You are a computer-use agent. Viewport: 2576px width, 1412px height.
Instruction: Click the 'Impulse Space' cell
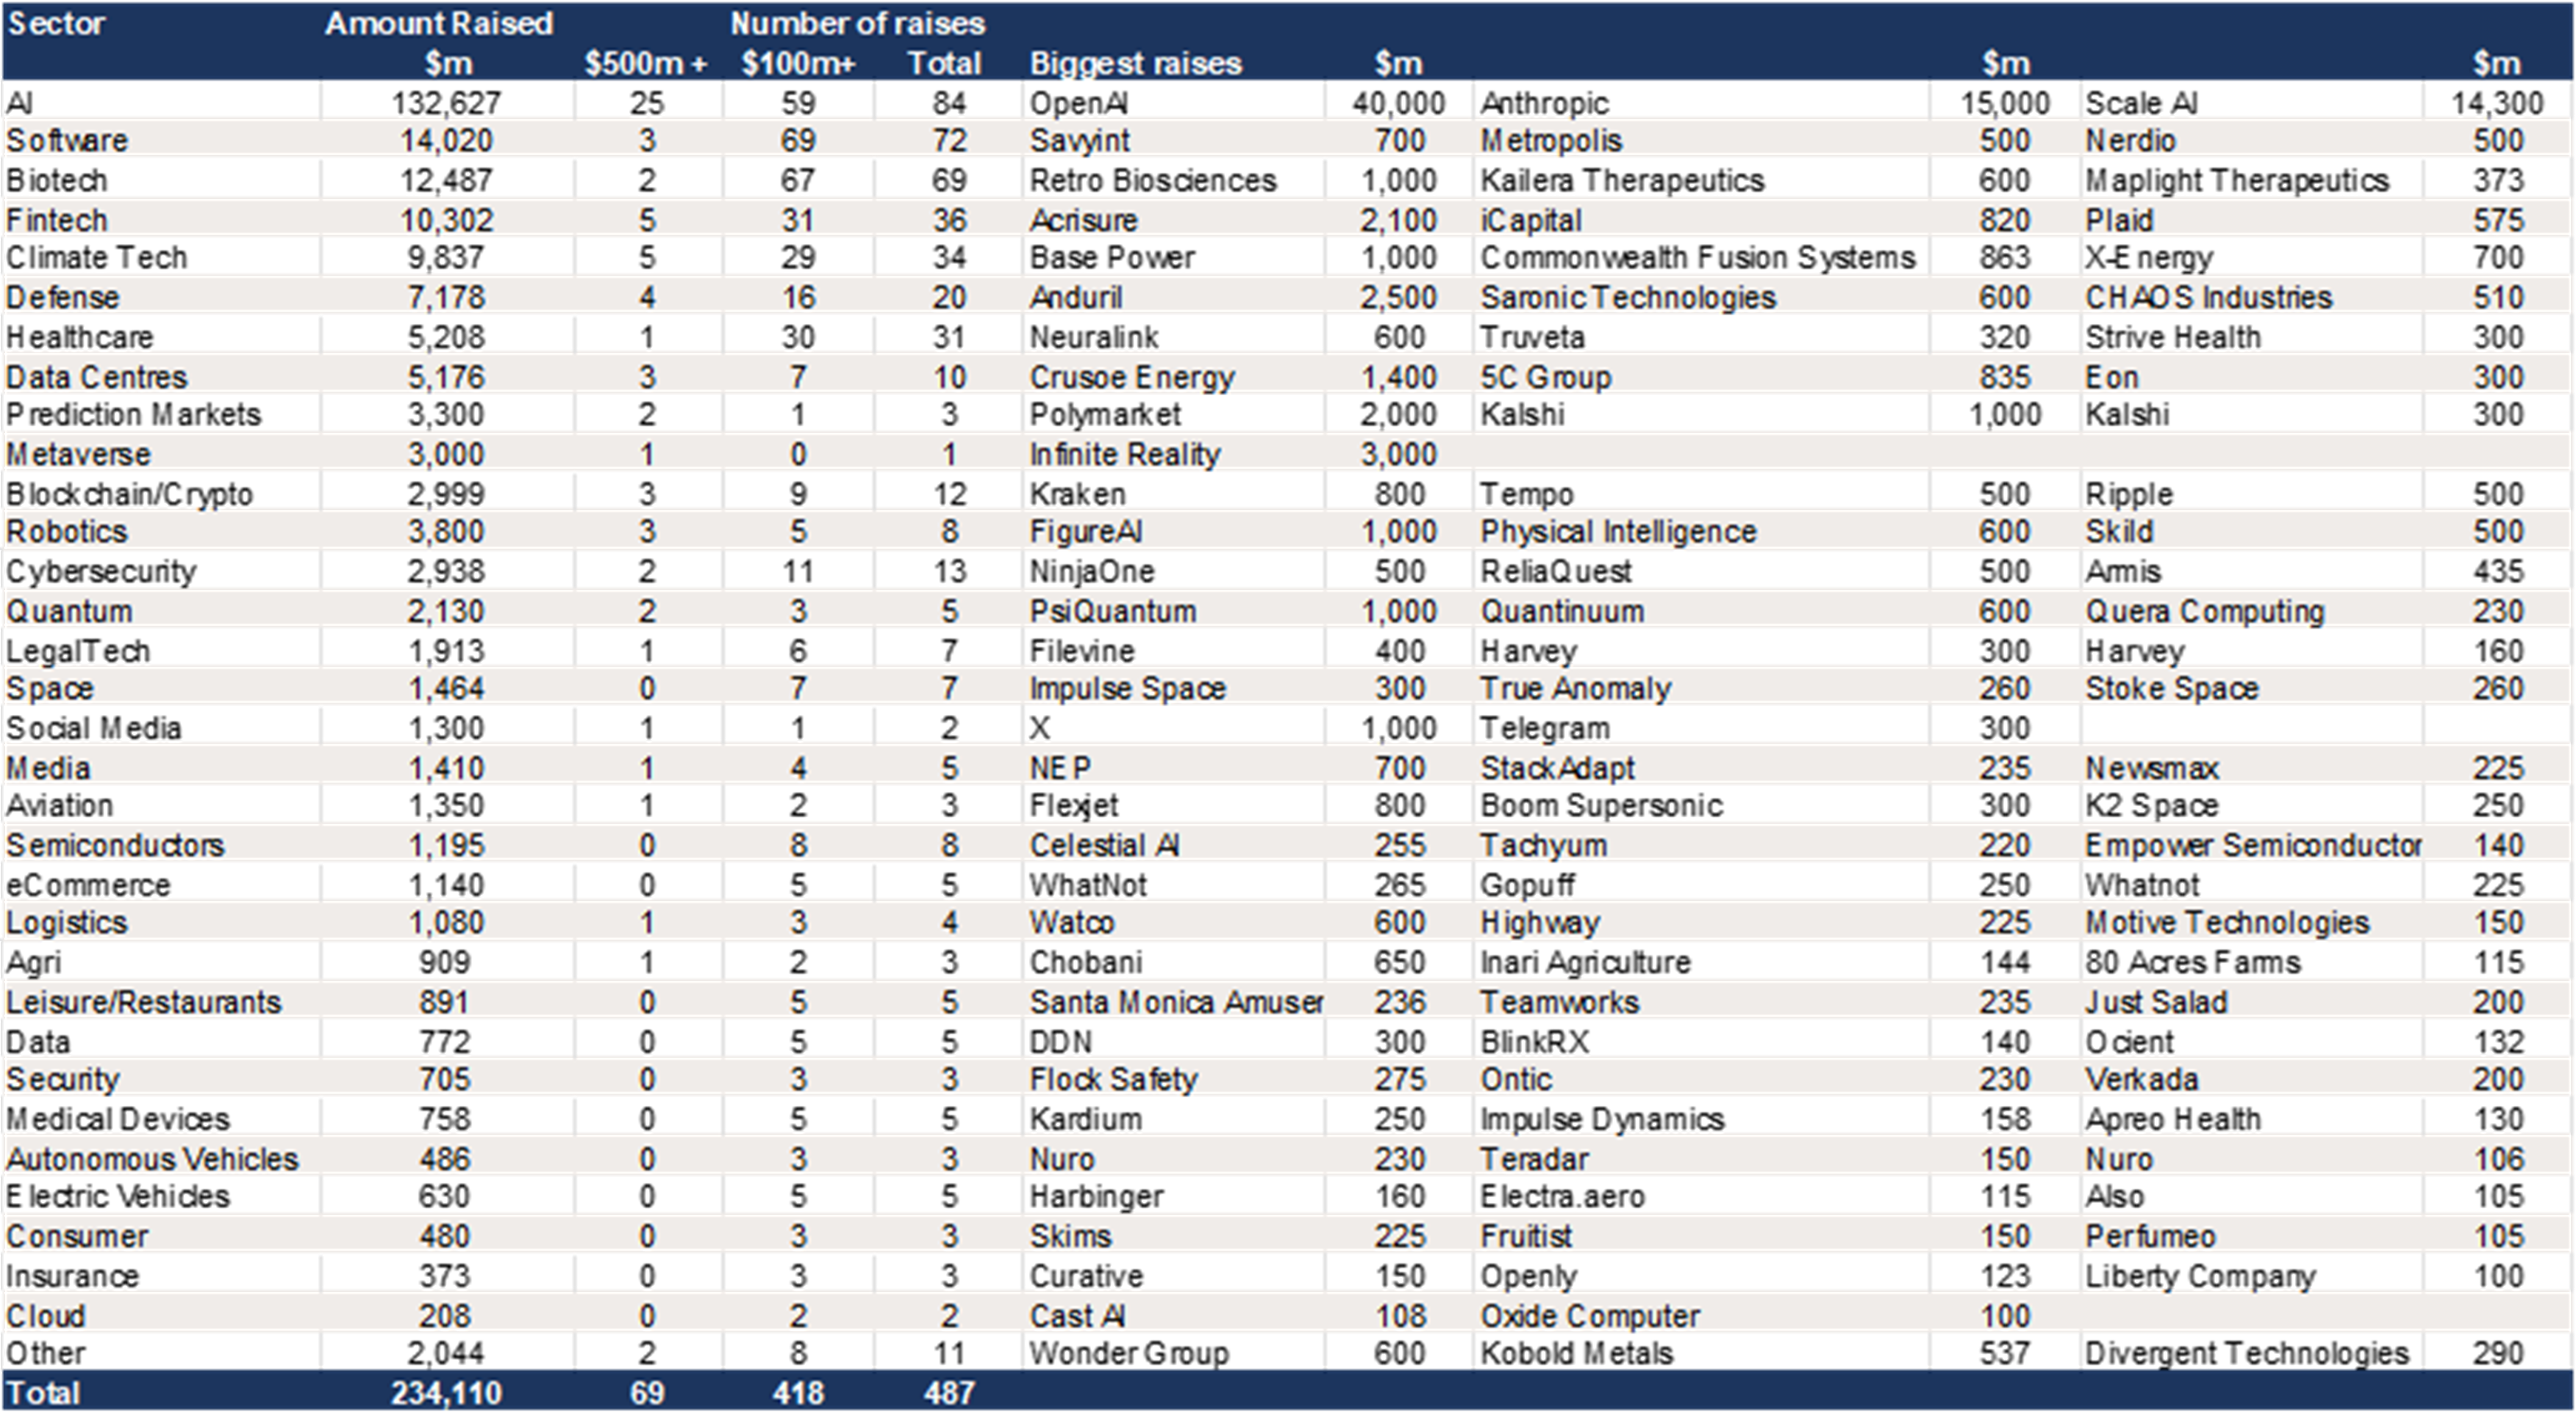point(1127,689)
